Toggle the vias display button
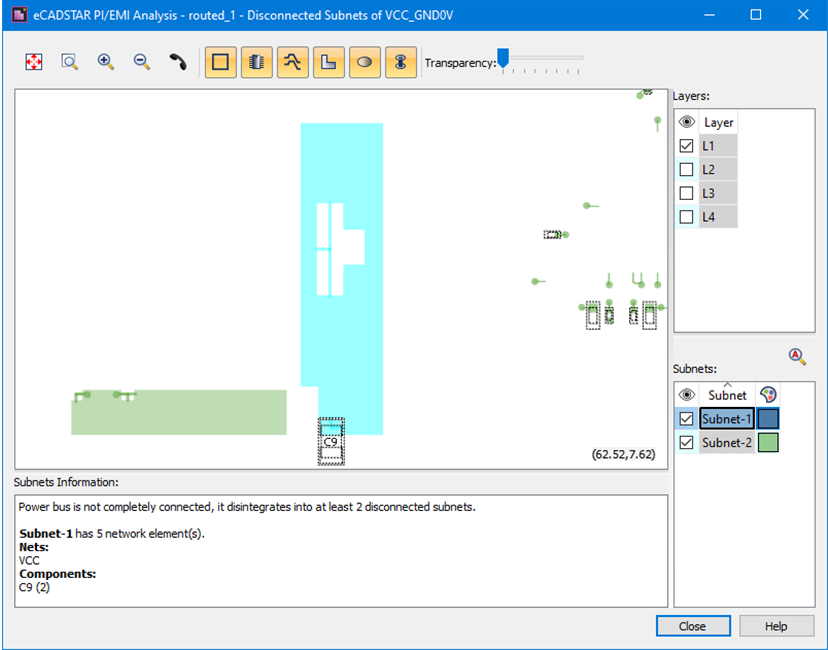 (401, 62)
